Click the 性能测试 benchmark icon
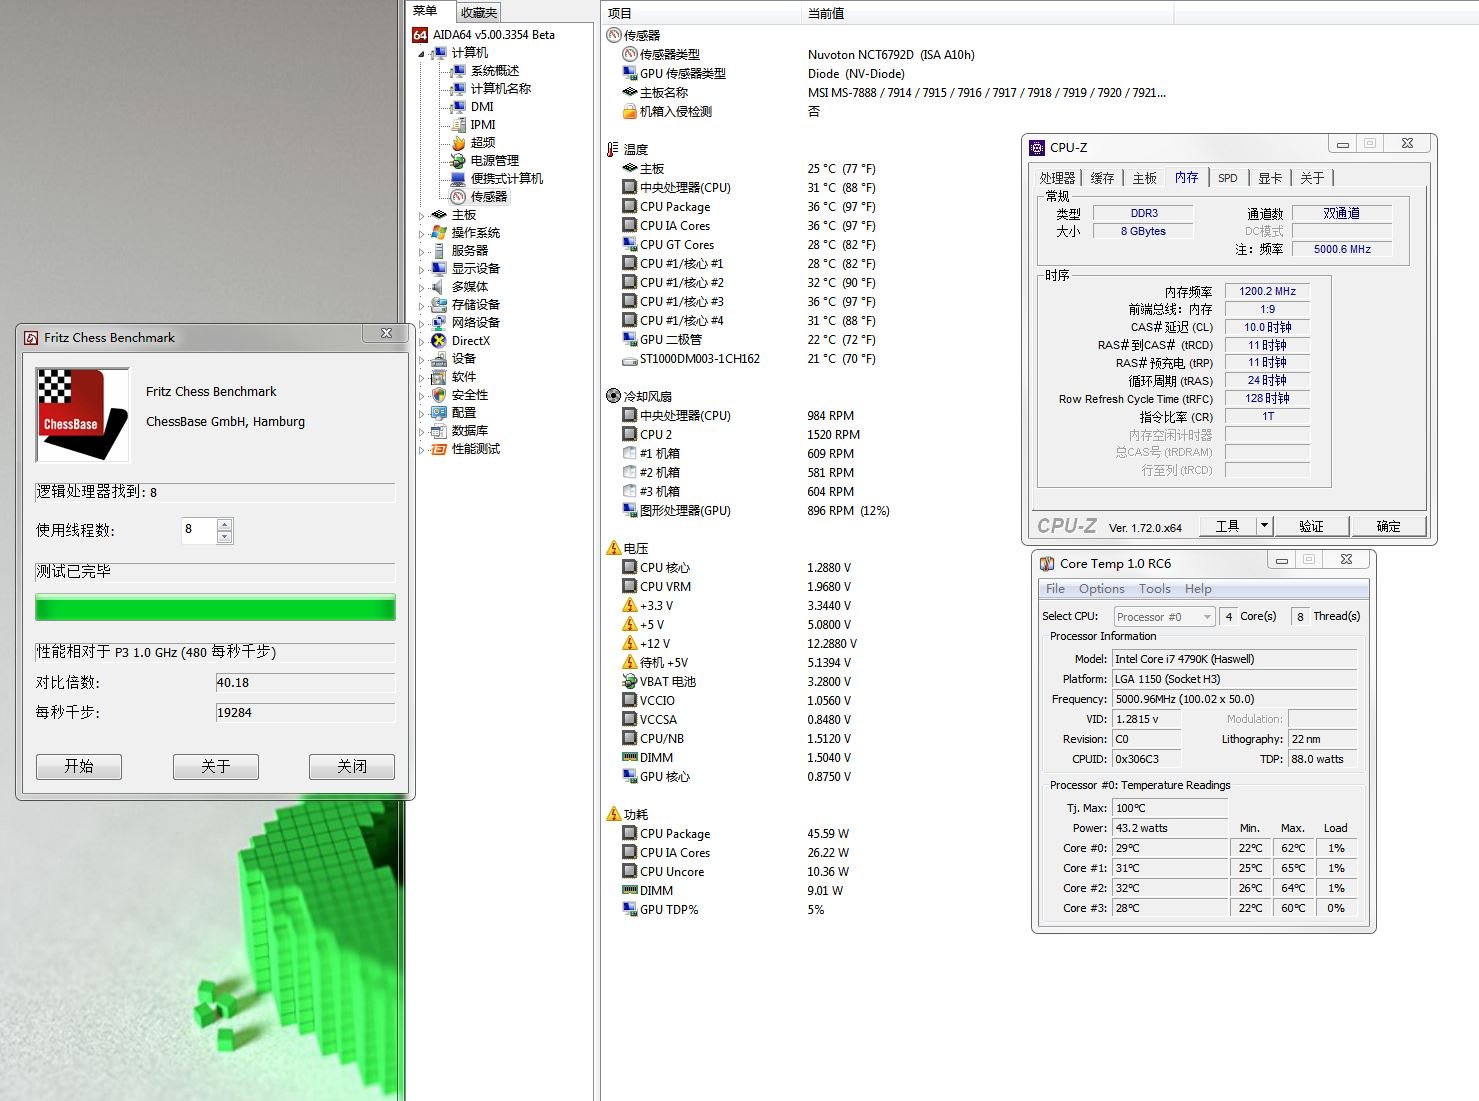This screenshot has height=1101, width=1479. (x=438, y=449)
